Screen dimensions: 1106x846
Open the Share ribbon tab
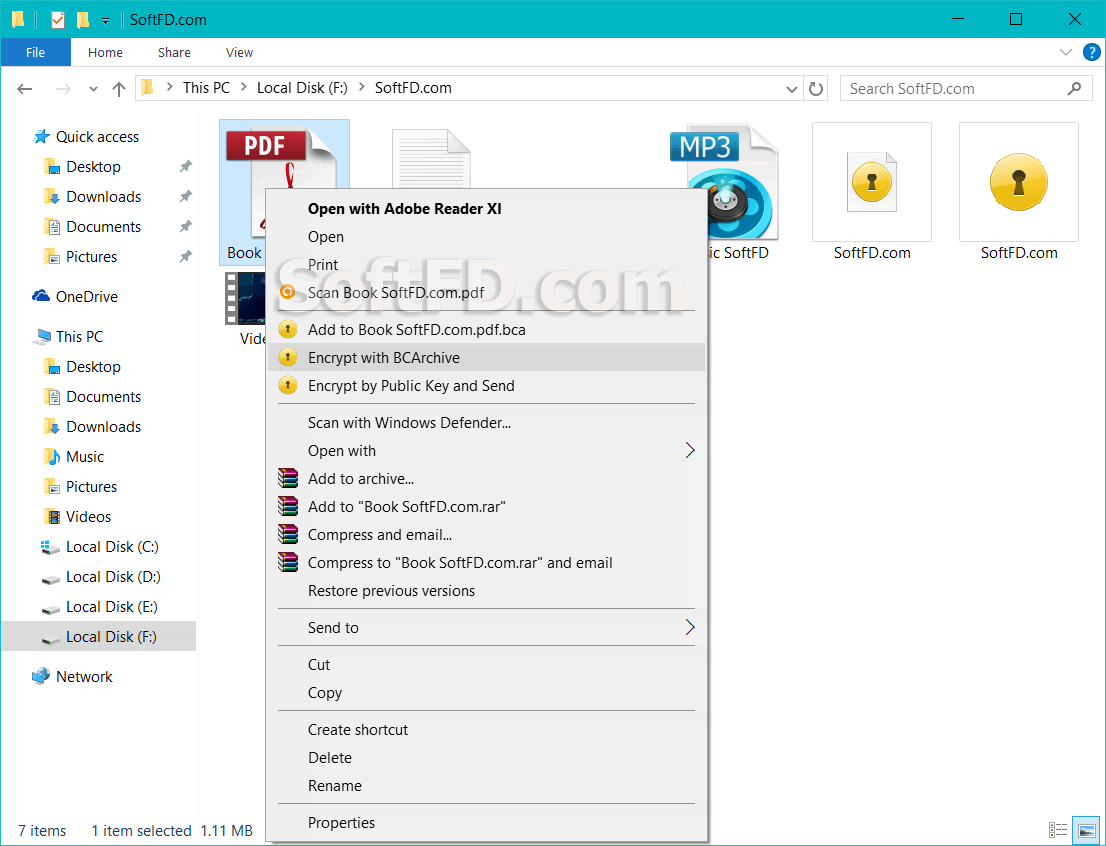174,52
